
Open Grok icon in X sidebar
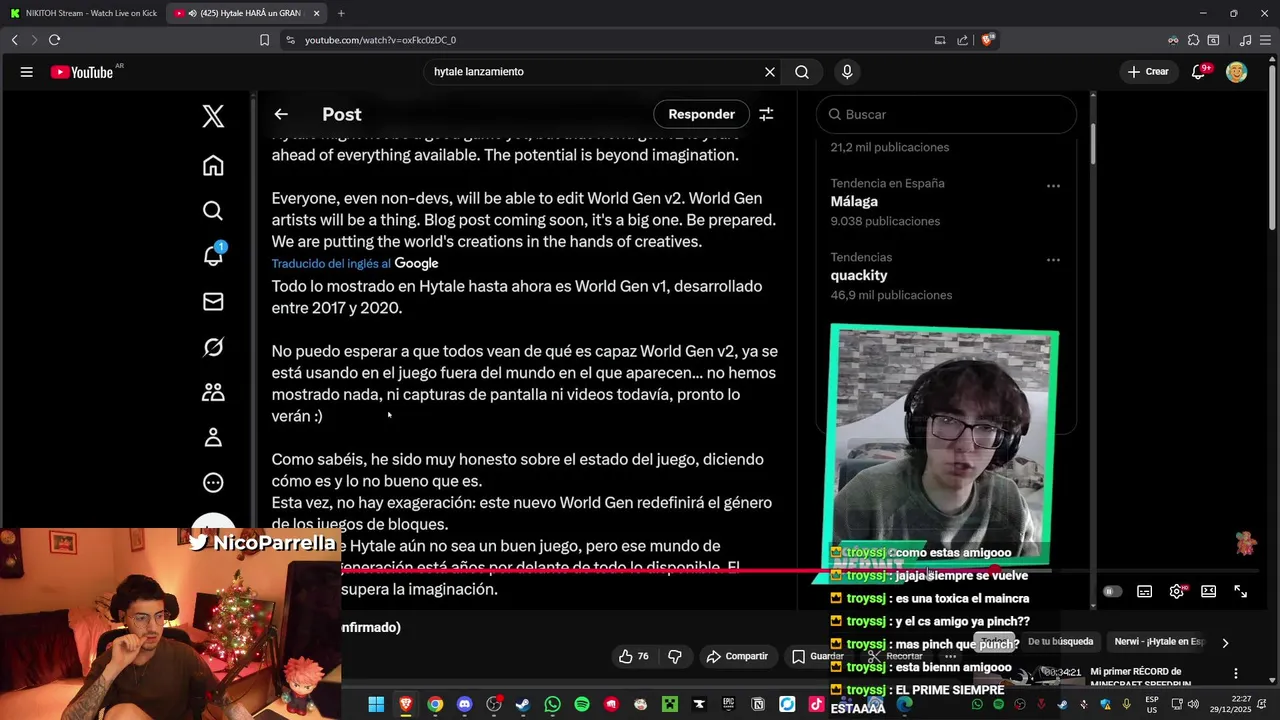213,347
